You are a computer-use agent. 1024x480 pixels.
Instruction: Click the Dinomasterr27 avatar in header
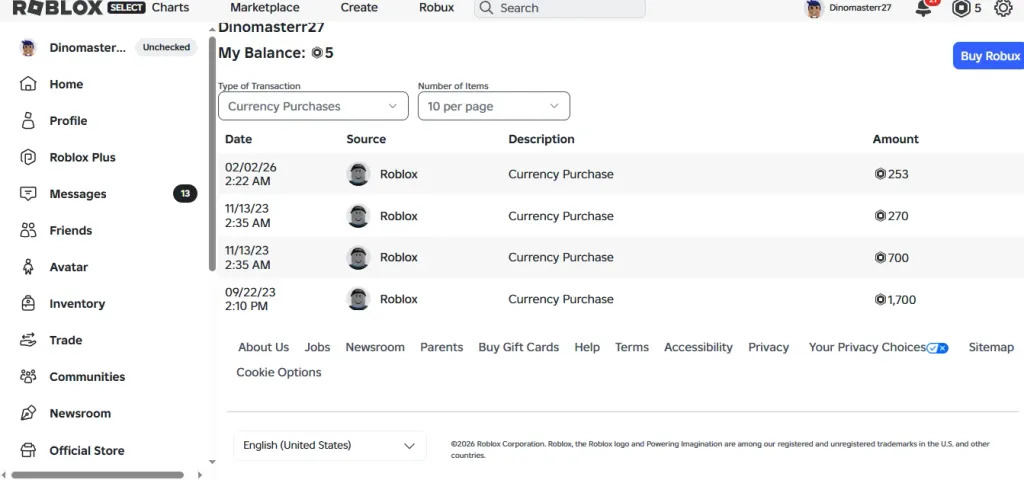pos(814,8)
